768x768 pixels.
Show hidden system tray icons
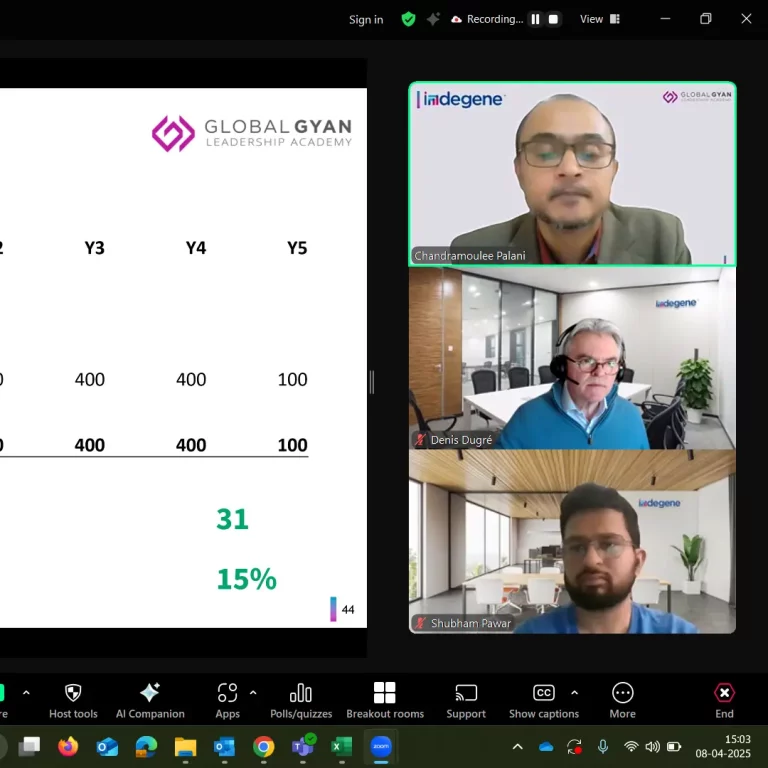click(517, 747)
